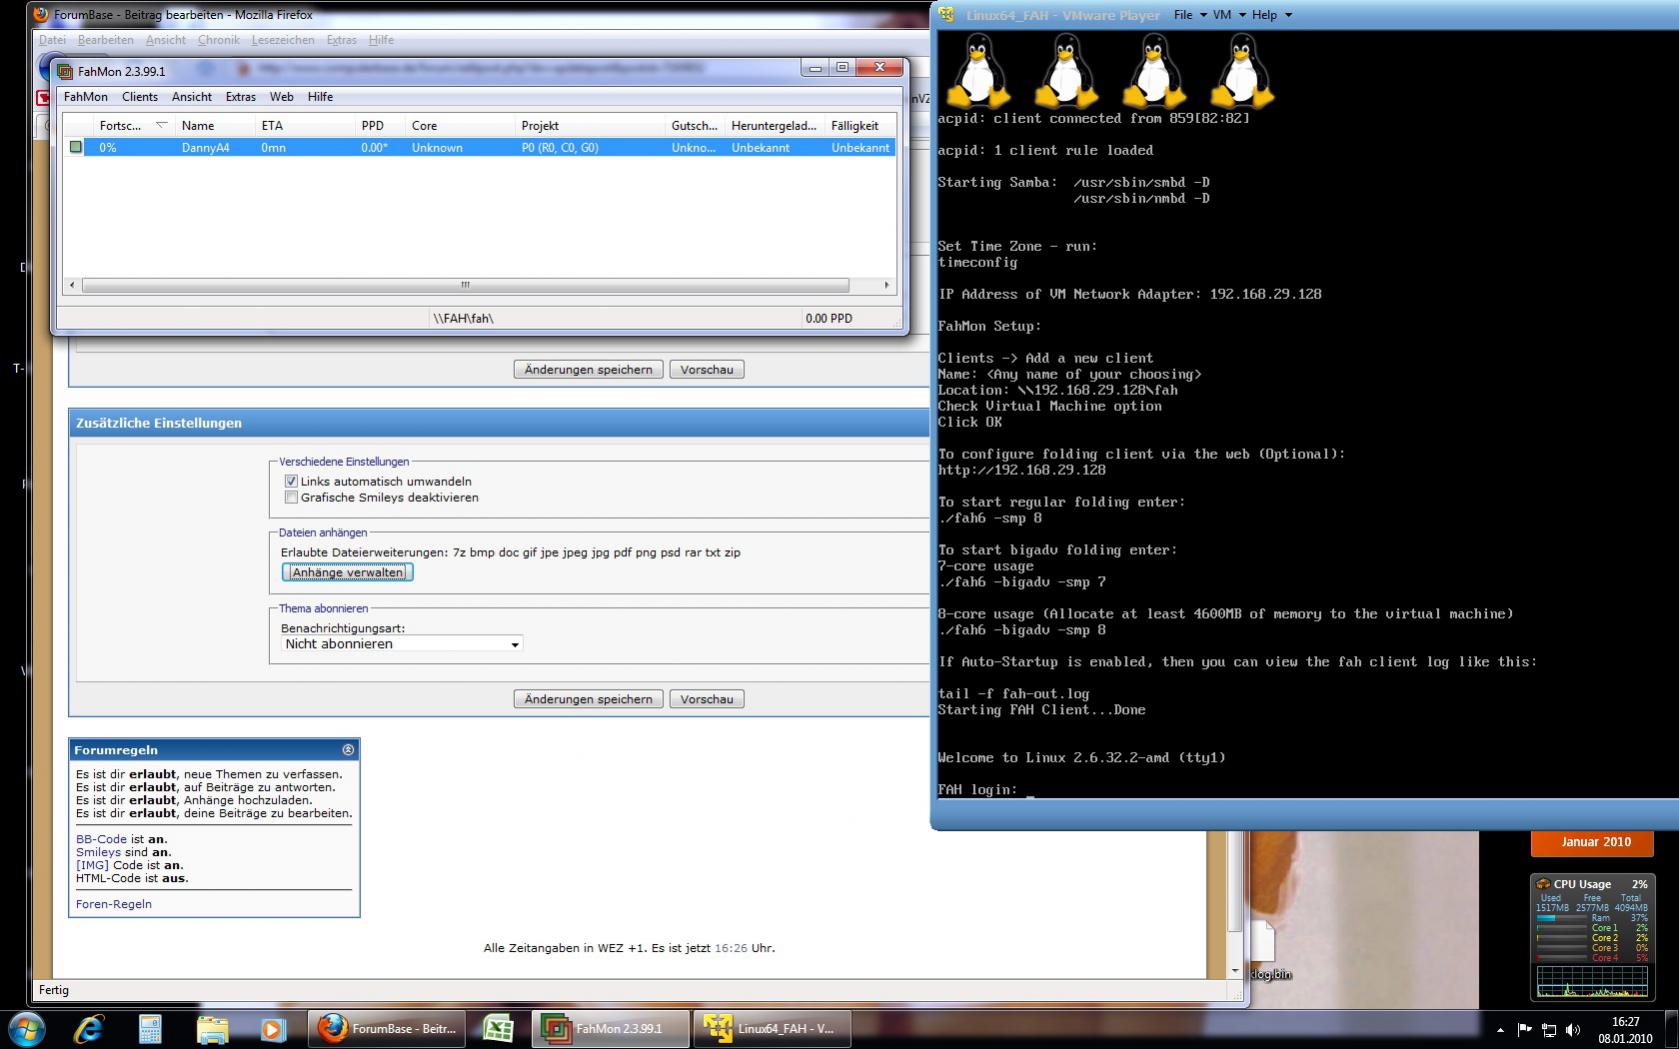The height and width of the screenshot is (1049, 1679).
Task: Open the Clients menu in FahMon
Action: pos(140,97)
